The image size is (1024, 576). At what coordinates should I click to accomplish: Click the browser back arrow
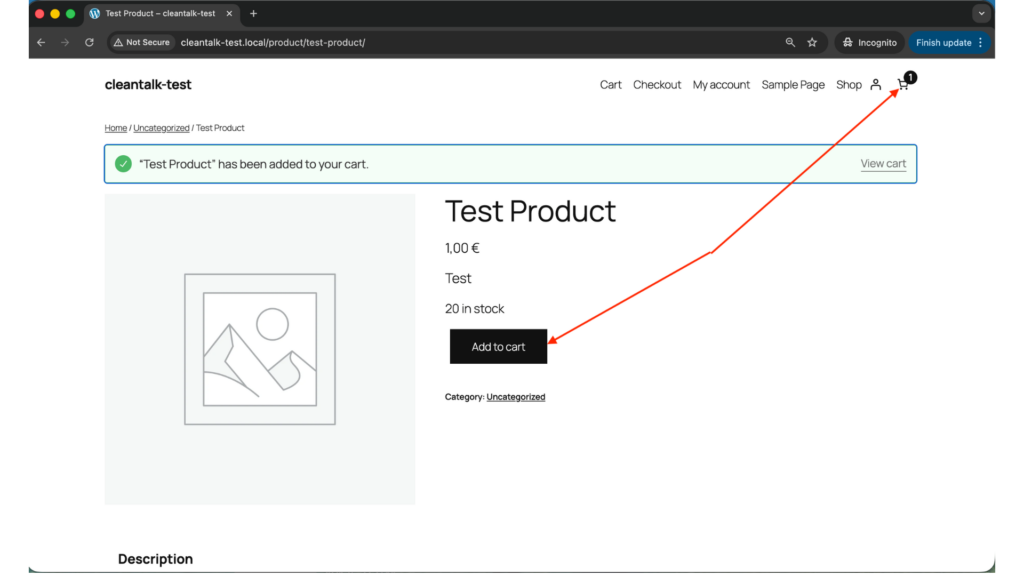tap(40, 42)
